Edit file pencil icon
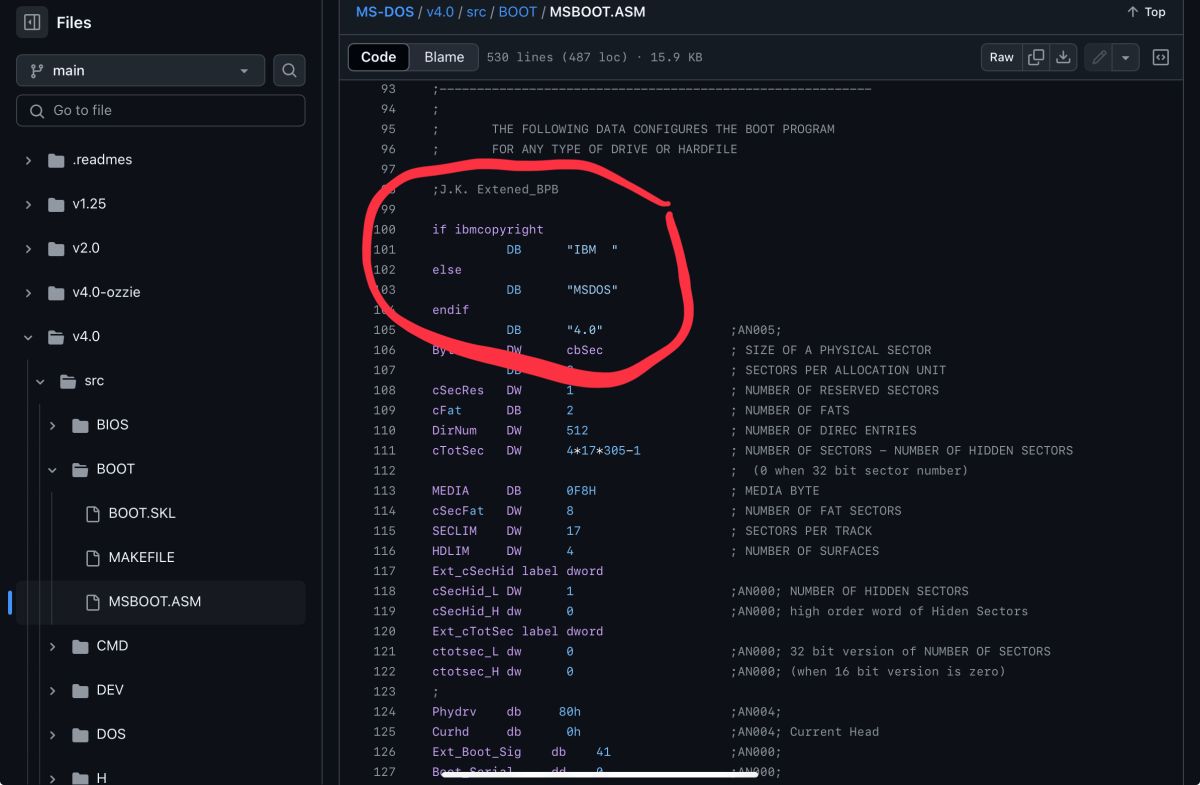1200x785 pixels. click(x=1099, y=57)
